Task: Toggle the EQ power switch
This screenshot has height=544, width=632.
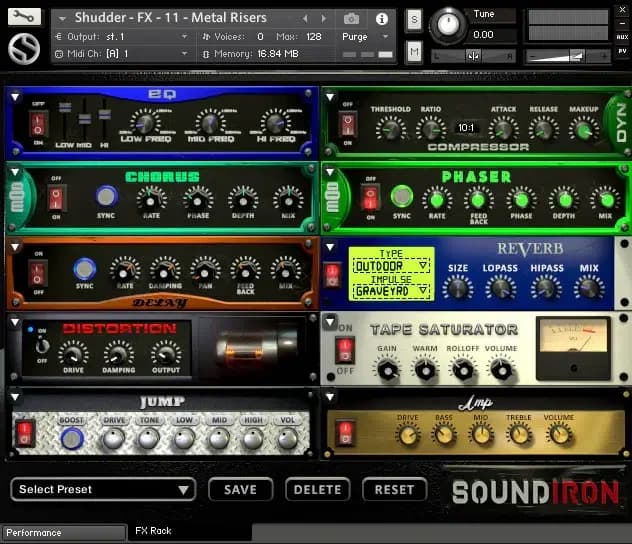Action: (39, 123)
